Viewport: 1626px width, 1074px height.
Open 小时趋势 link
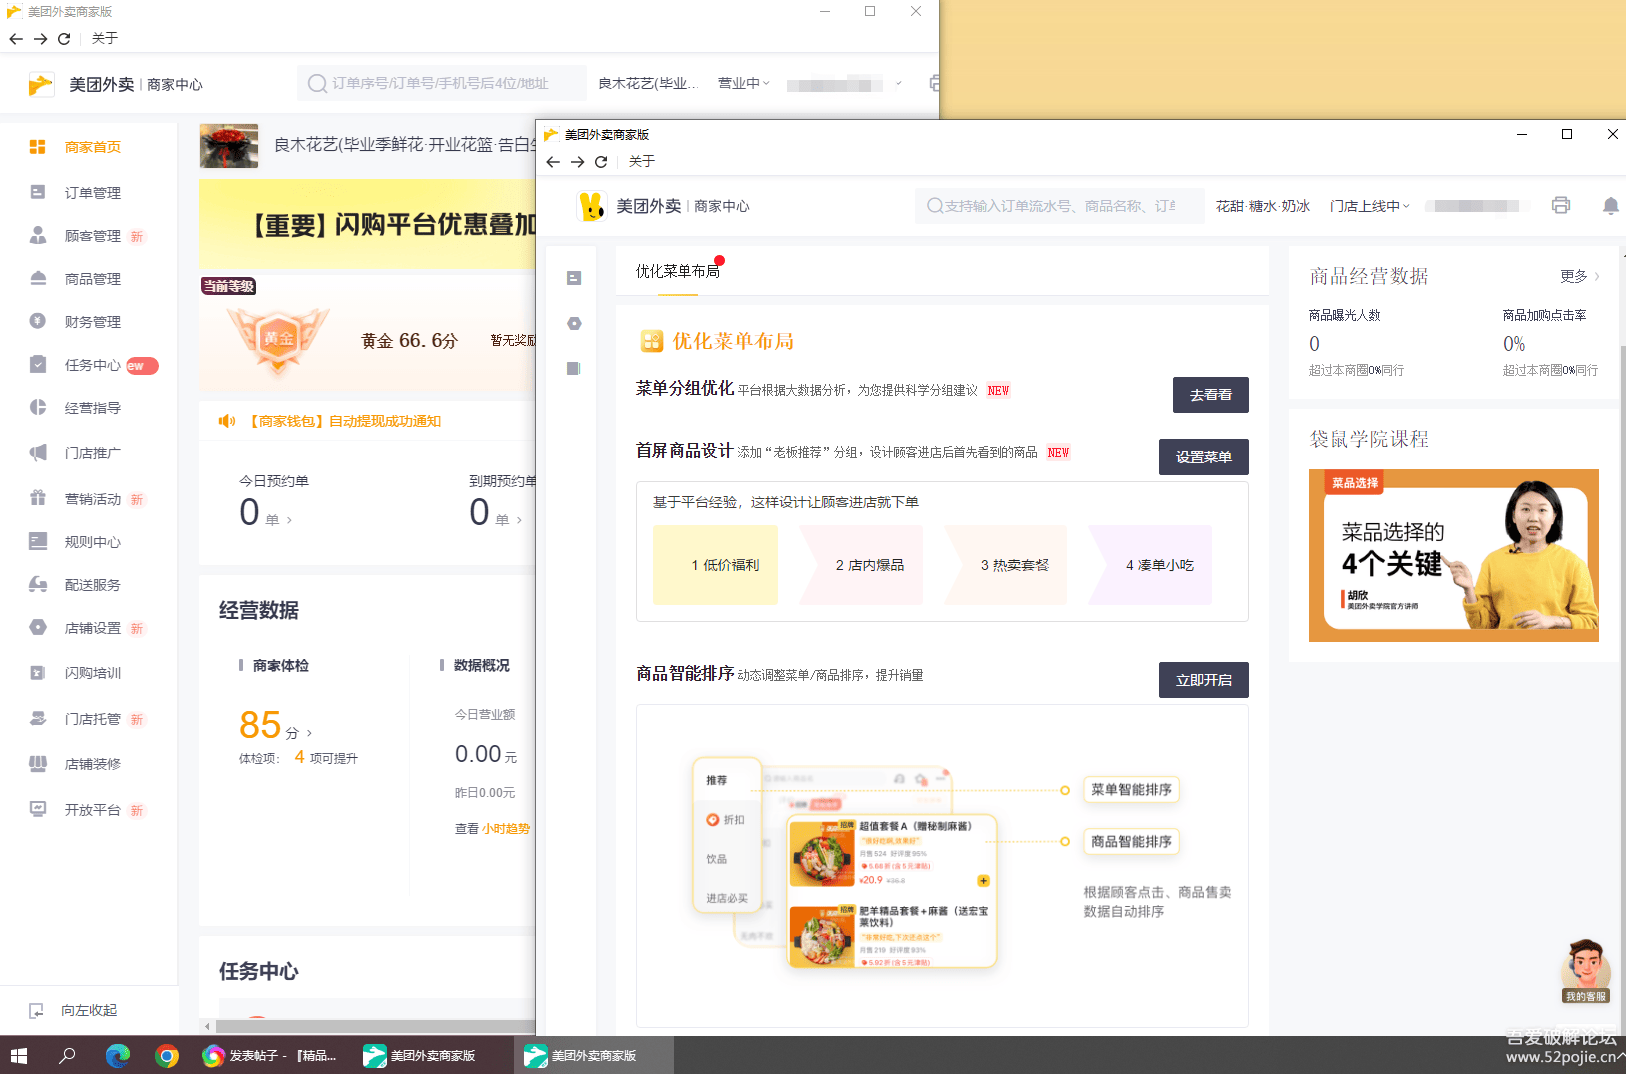(x=506, y=828)
